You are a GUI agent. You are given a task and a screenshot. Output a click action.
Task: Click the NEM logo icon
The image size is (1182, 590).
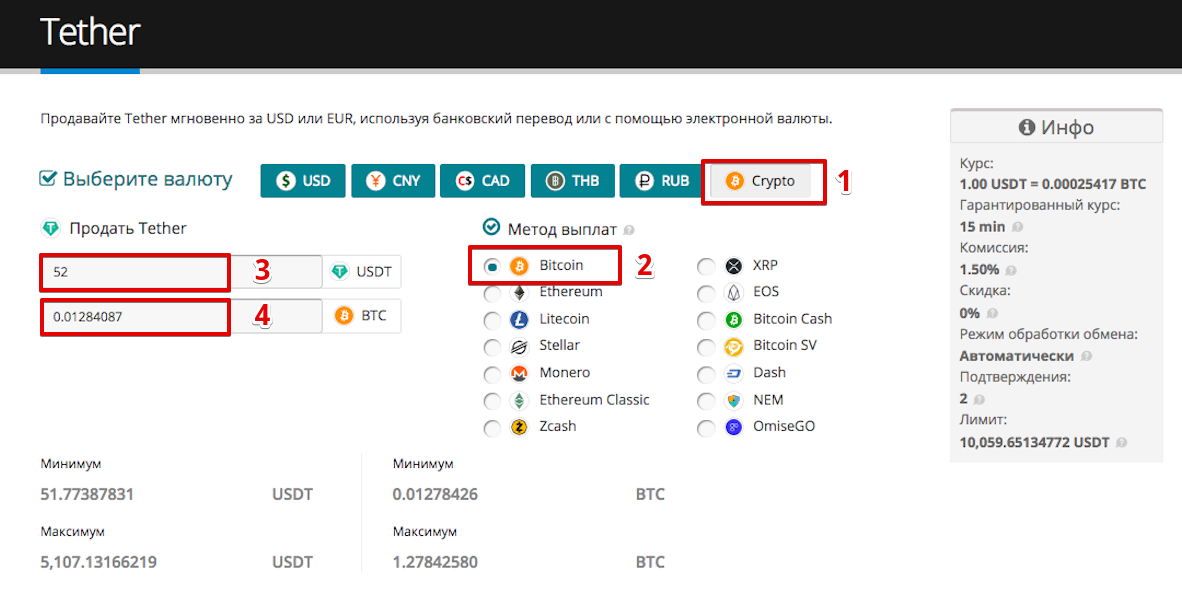(x=733, y=400)
